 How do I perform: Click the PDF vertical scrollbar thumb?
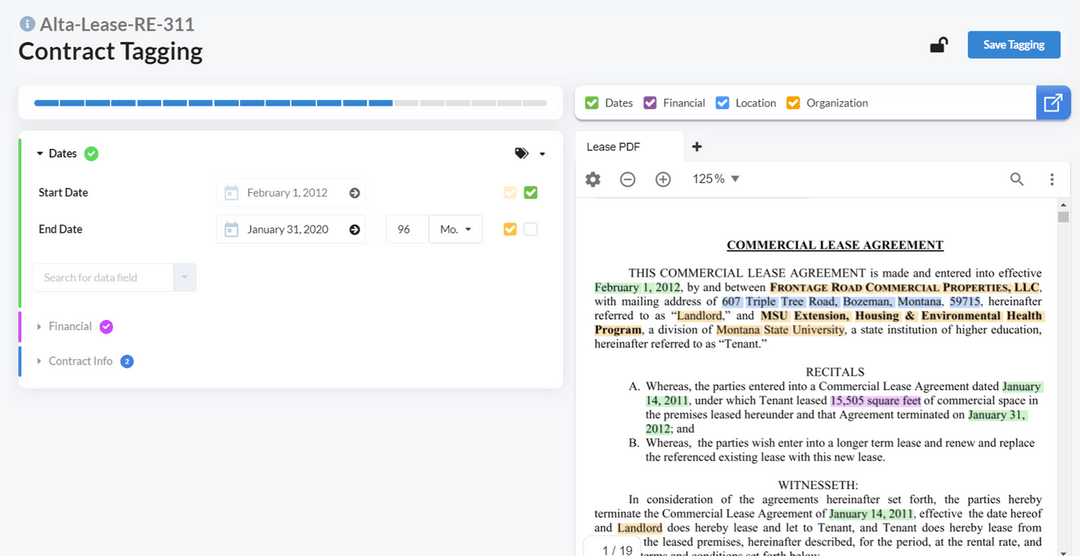[1063, 217]
